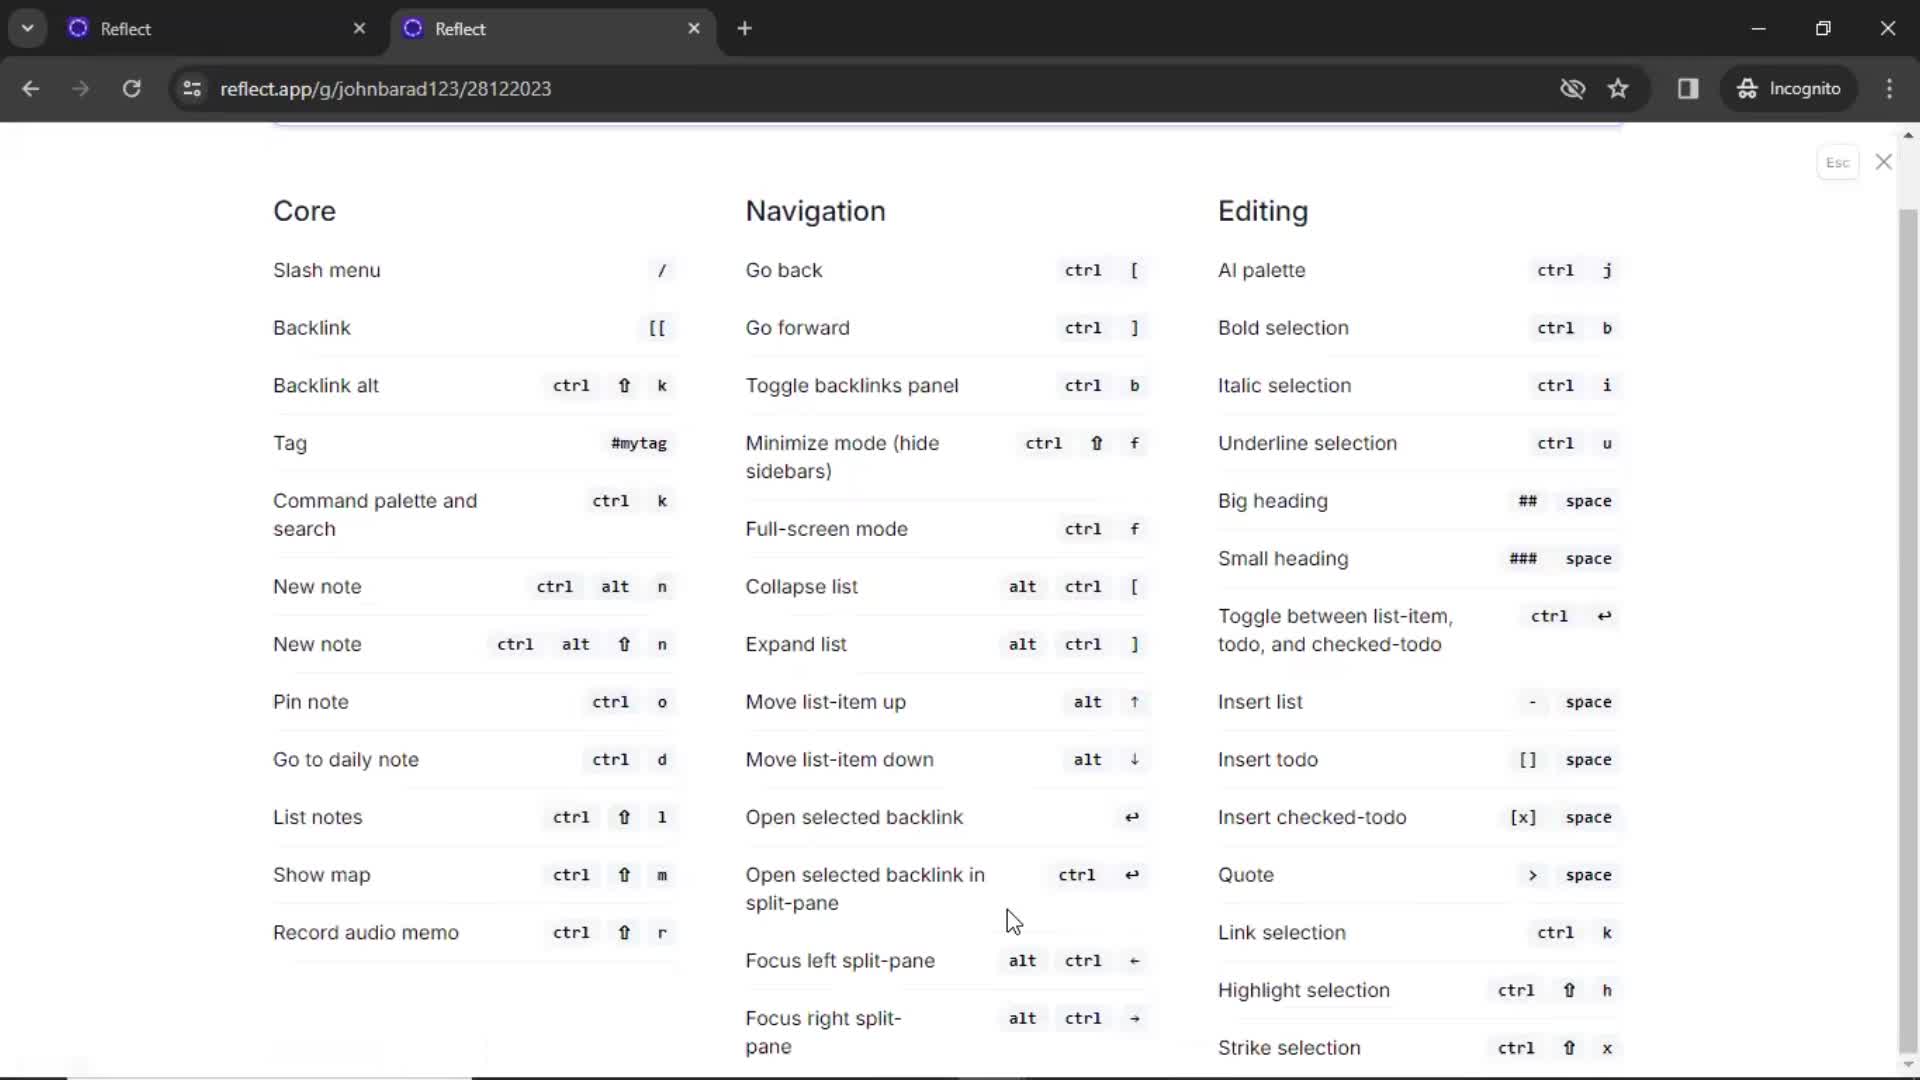This screenshot has height=1080, width=1920.
Task: Toggle the backlinks panel with ctrl b
Action: [942, 385]
